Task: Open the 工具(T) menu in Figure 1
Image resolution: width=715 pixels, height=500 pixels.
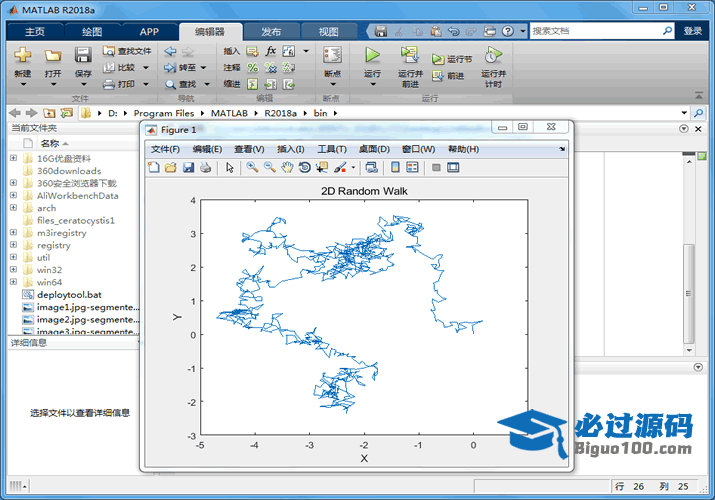Action: (x=331, y=149)
